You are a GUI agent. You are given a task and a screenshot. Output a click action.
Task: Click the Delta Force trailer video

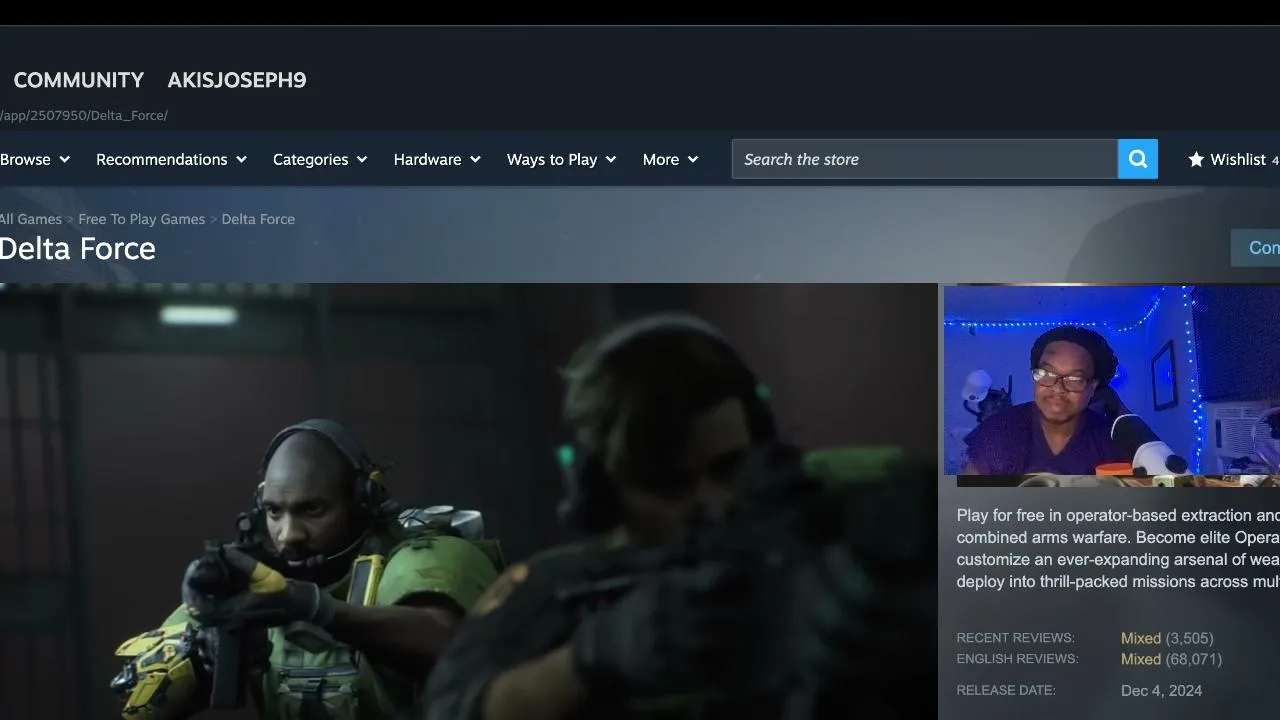click(x=469, y=501)
